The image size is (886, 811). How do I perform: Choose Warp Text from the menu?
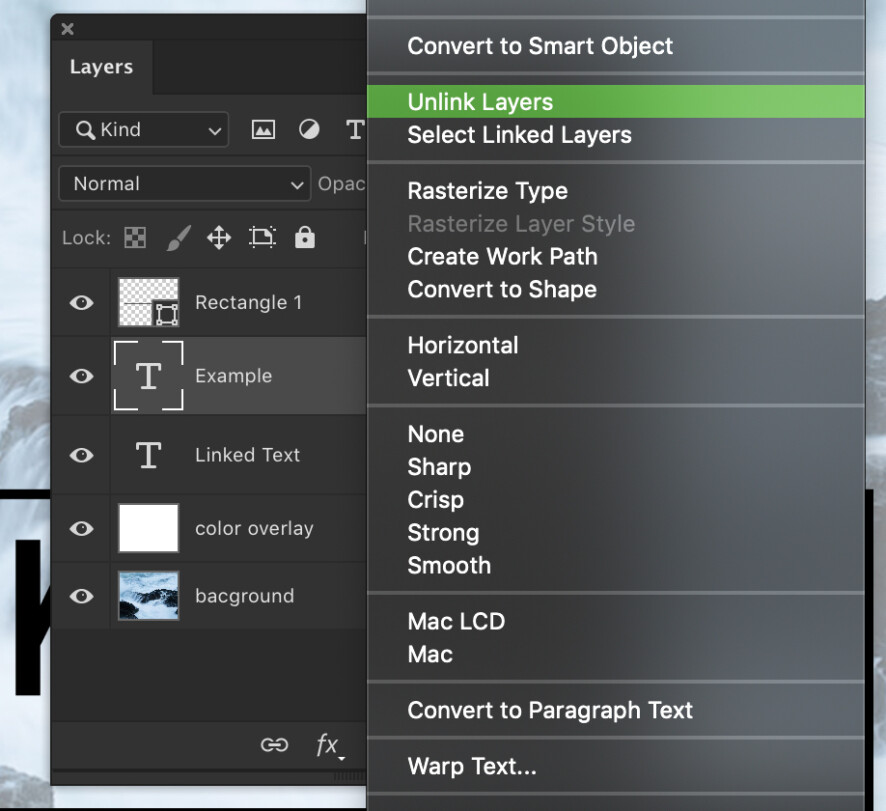(473, 766)
